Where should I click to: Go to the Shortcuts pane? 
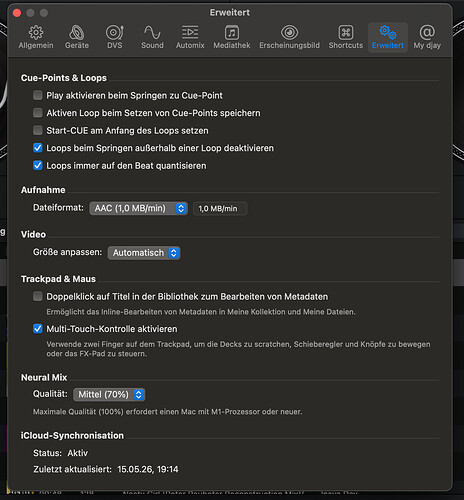(x=346, y=37)
